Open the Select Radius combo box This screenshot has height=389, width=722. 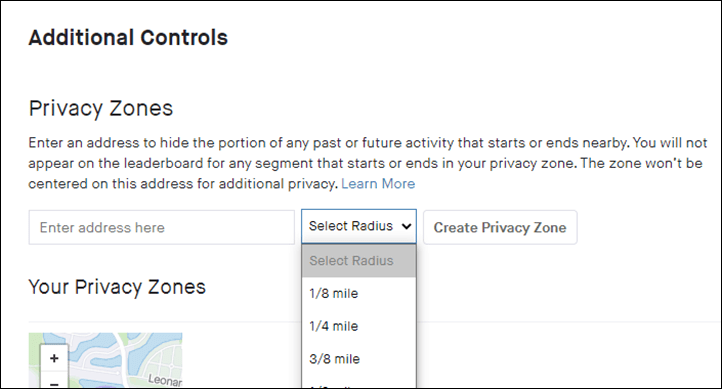pyautogui.click(x=359, y=226)
